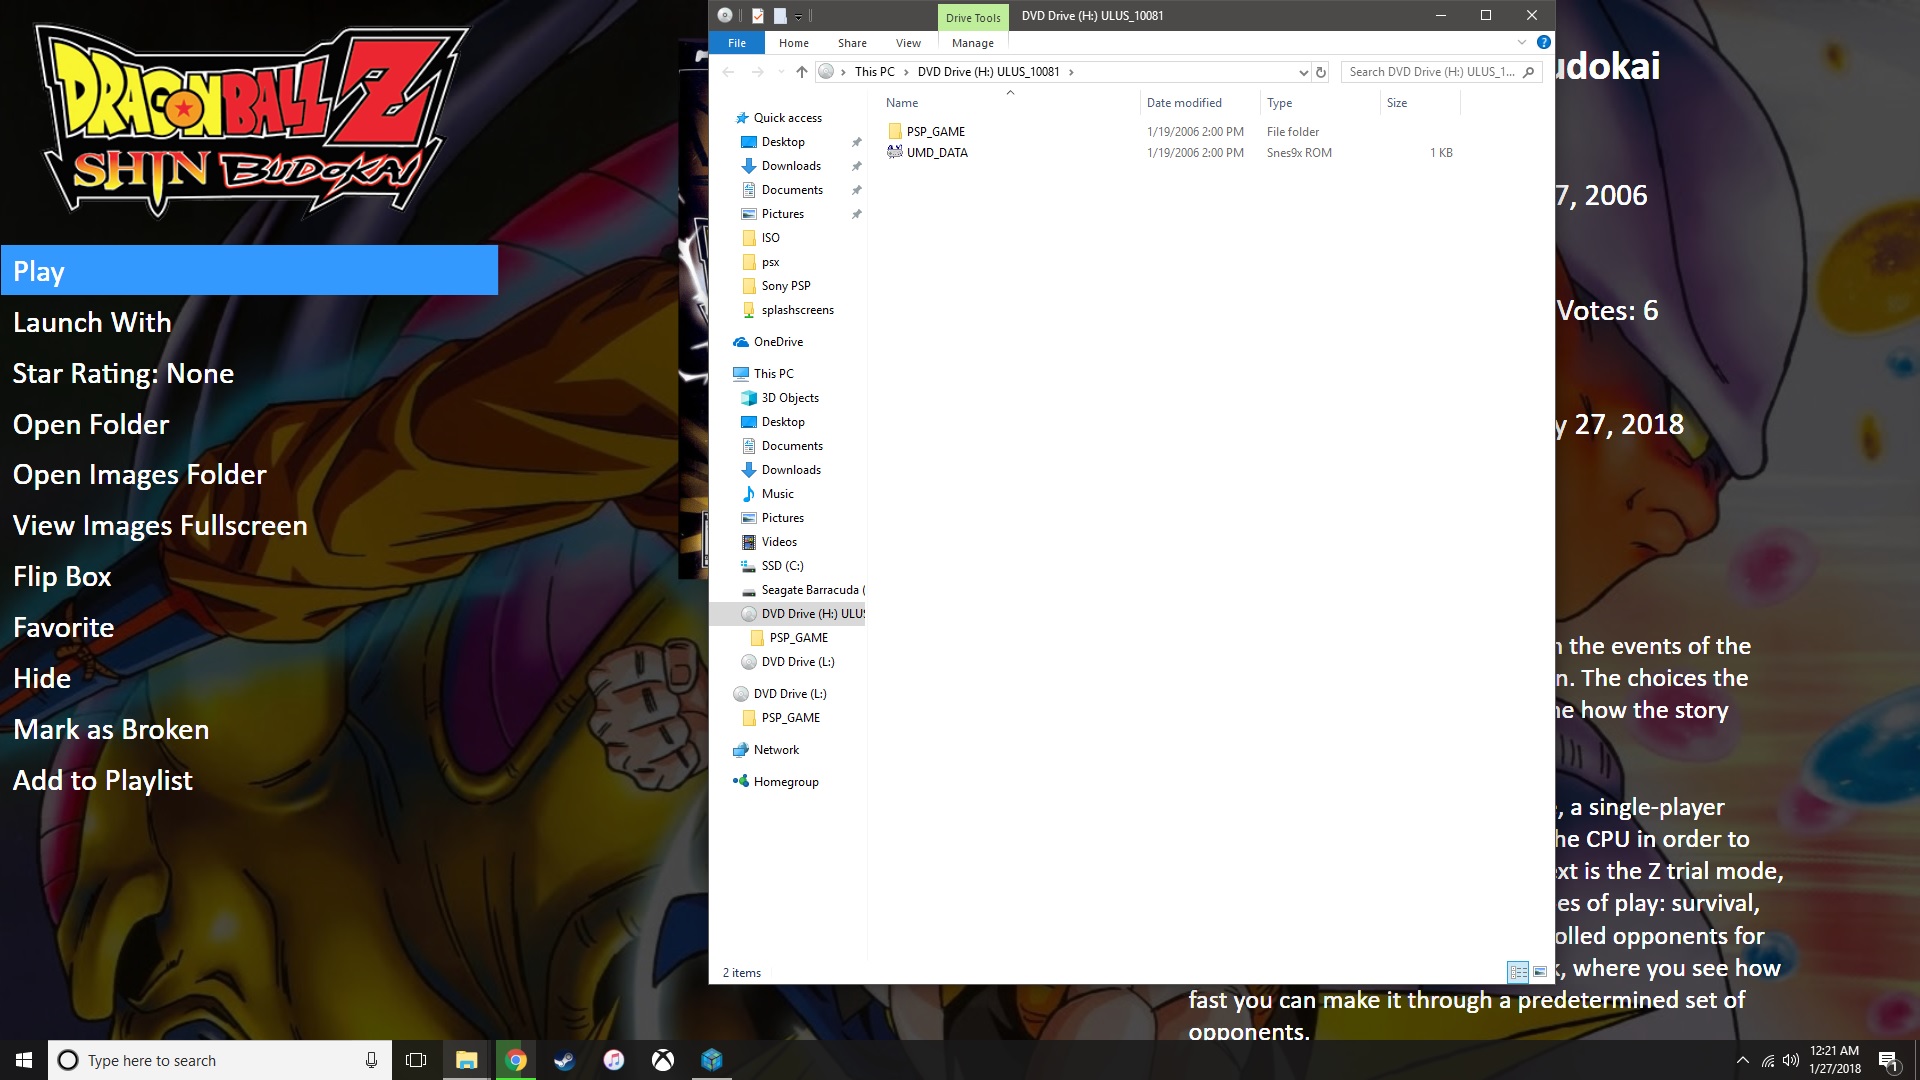
Task: Click New folder icon in title bar
Action: 780,15
